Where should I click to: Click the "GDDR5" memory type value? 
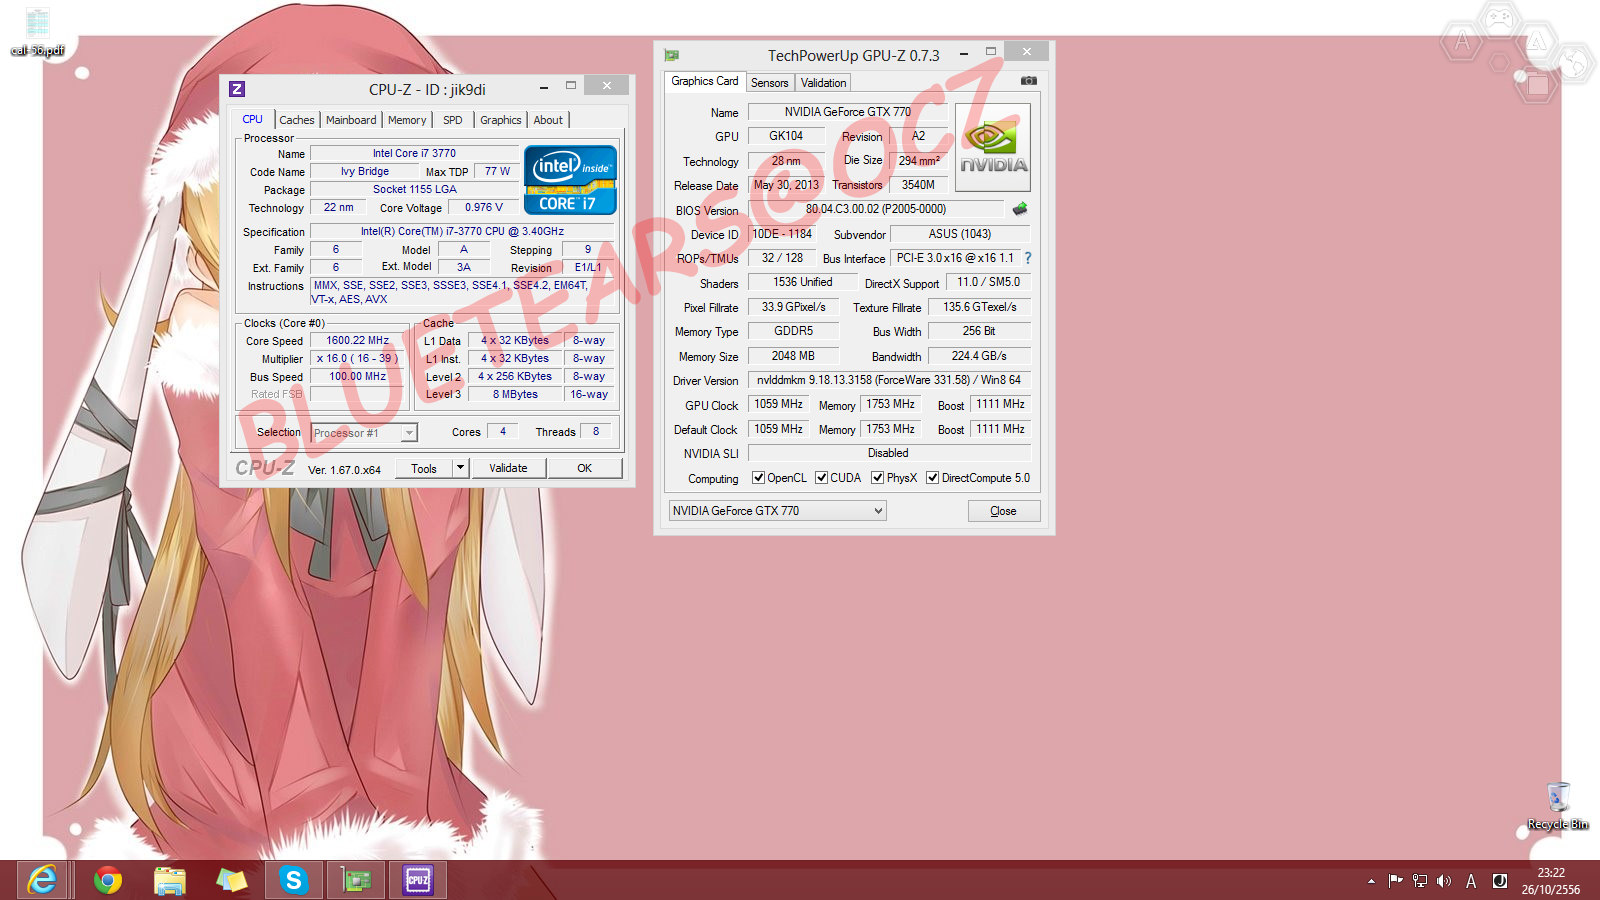(794, 331)
